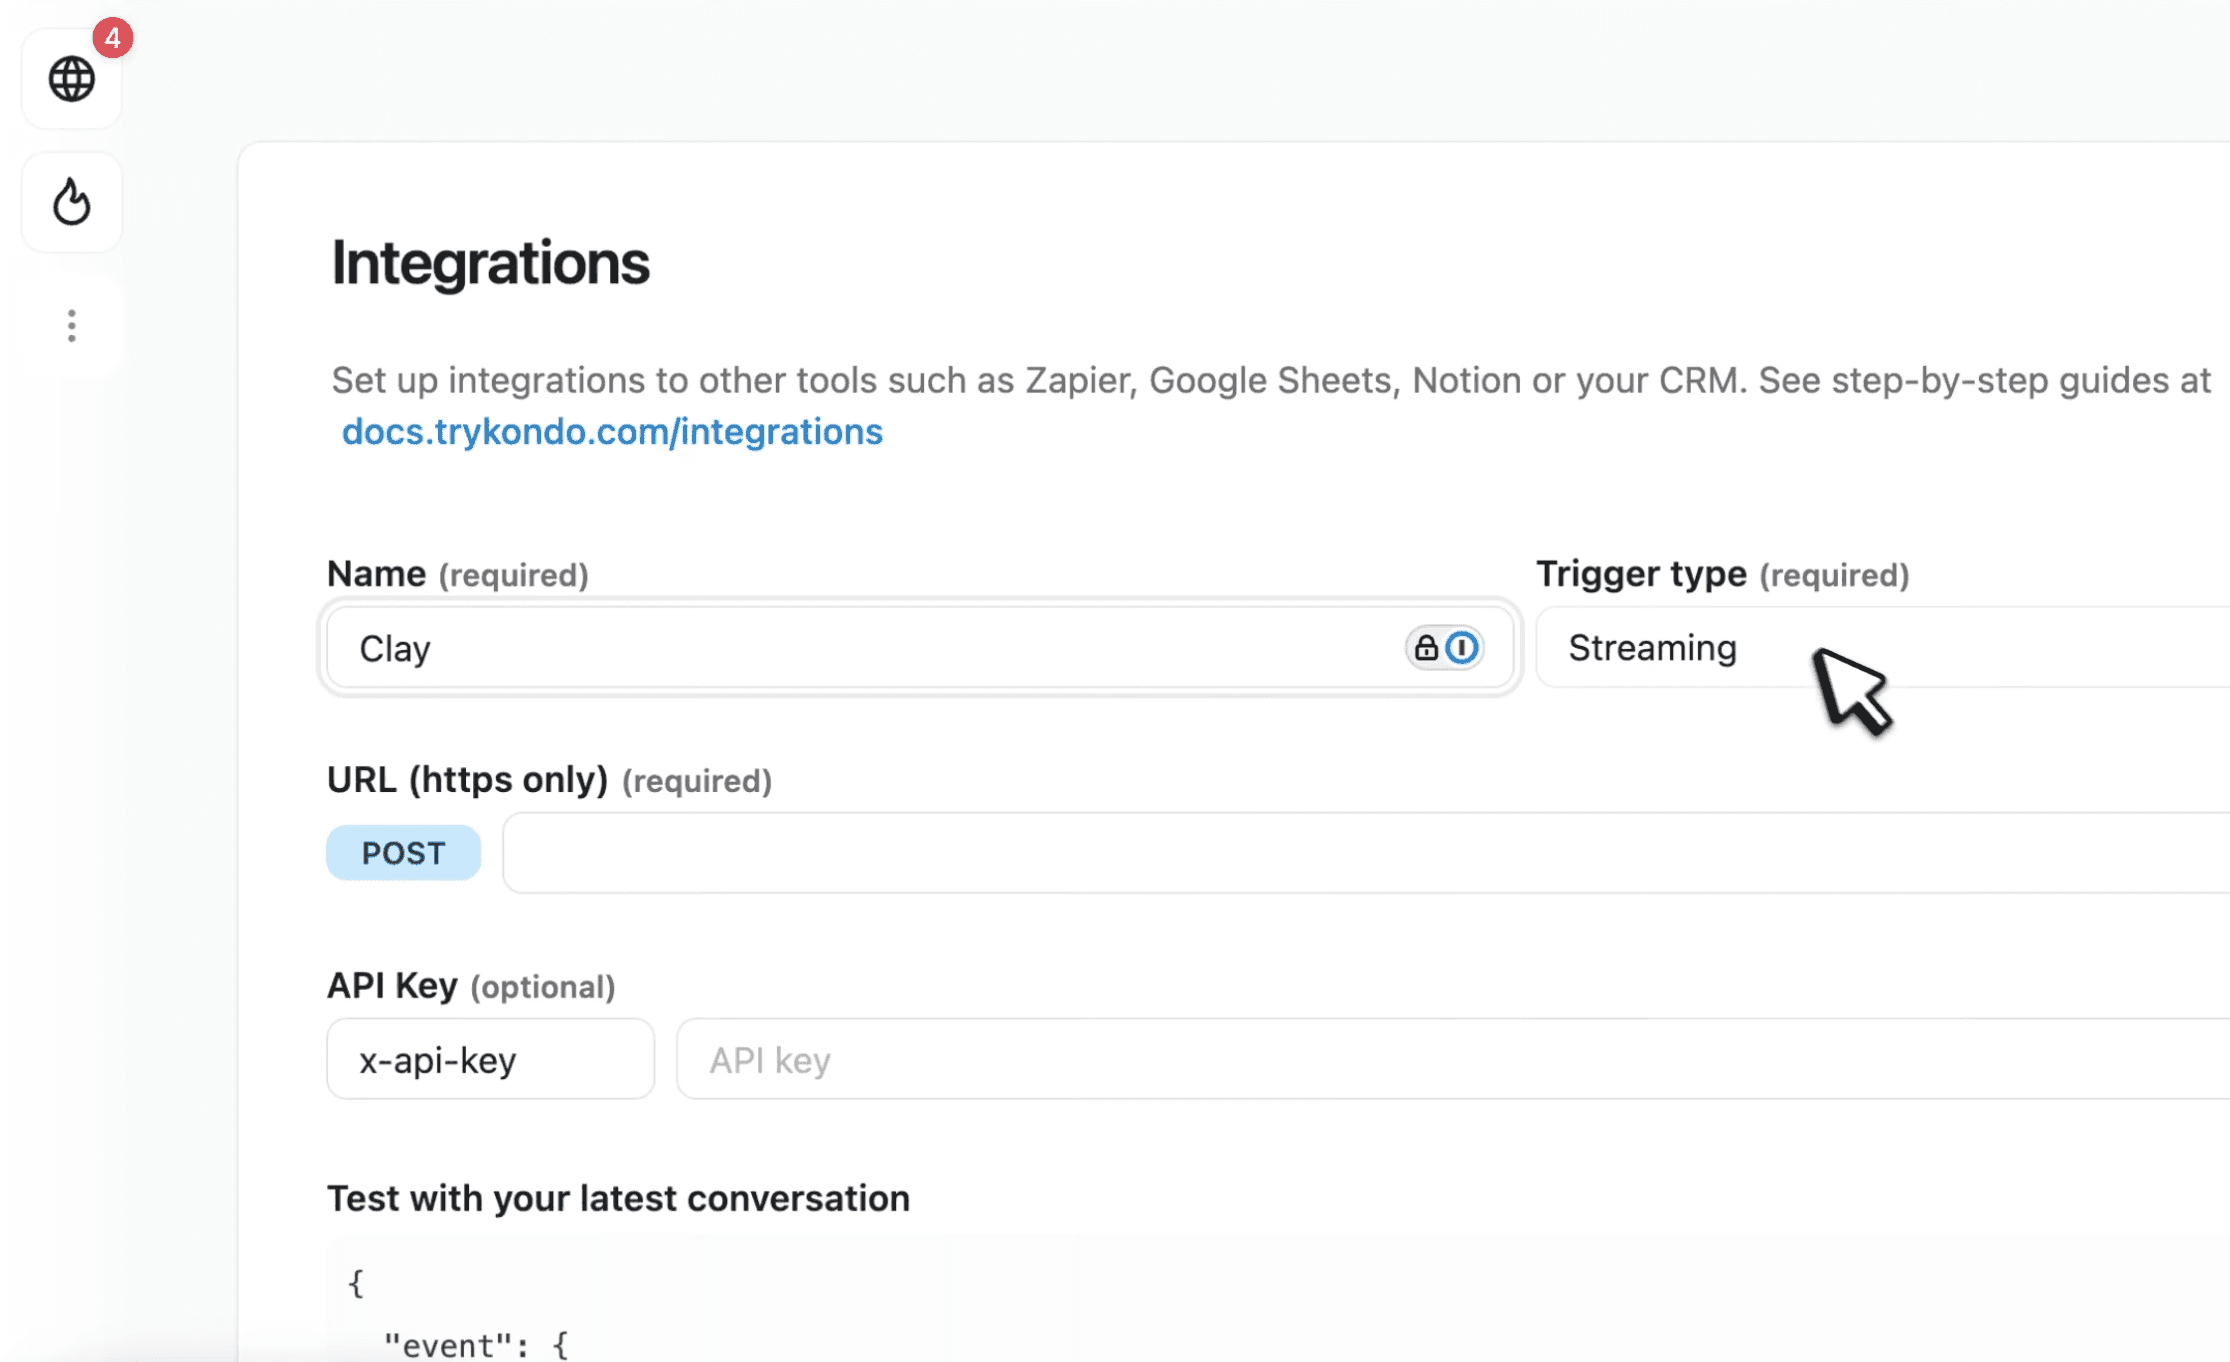
Task: Click the blue POST method badge
Action: click(403, 853)
